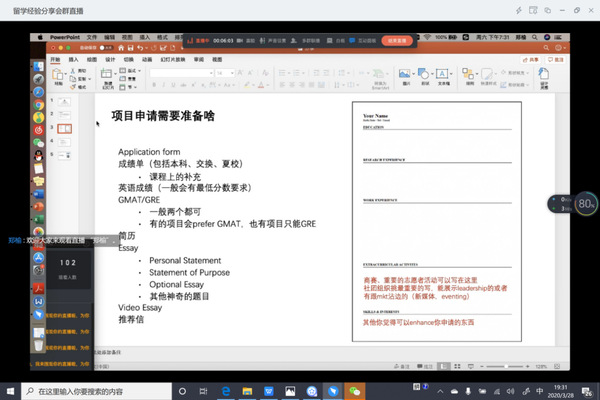The width and height of the screenshot is (600, 400).
Task: Open Finder icon in macOS dock
Action: pyautogui.click(x=38, y=67)
